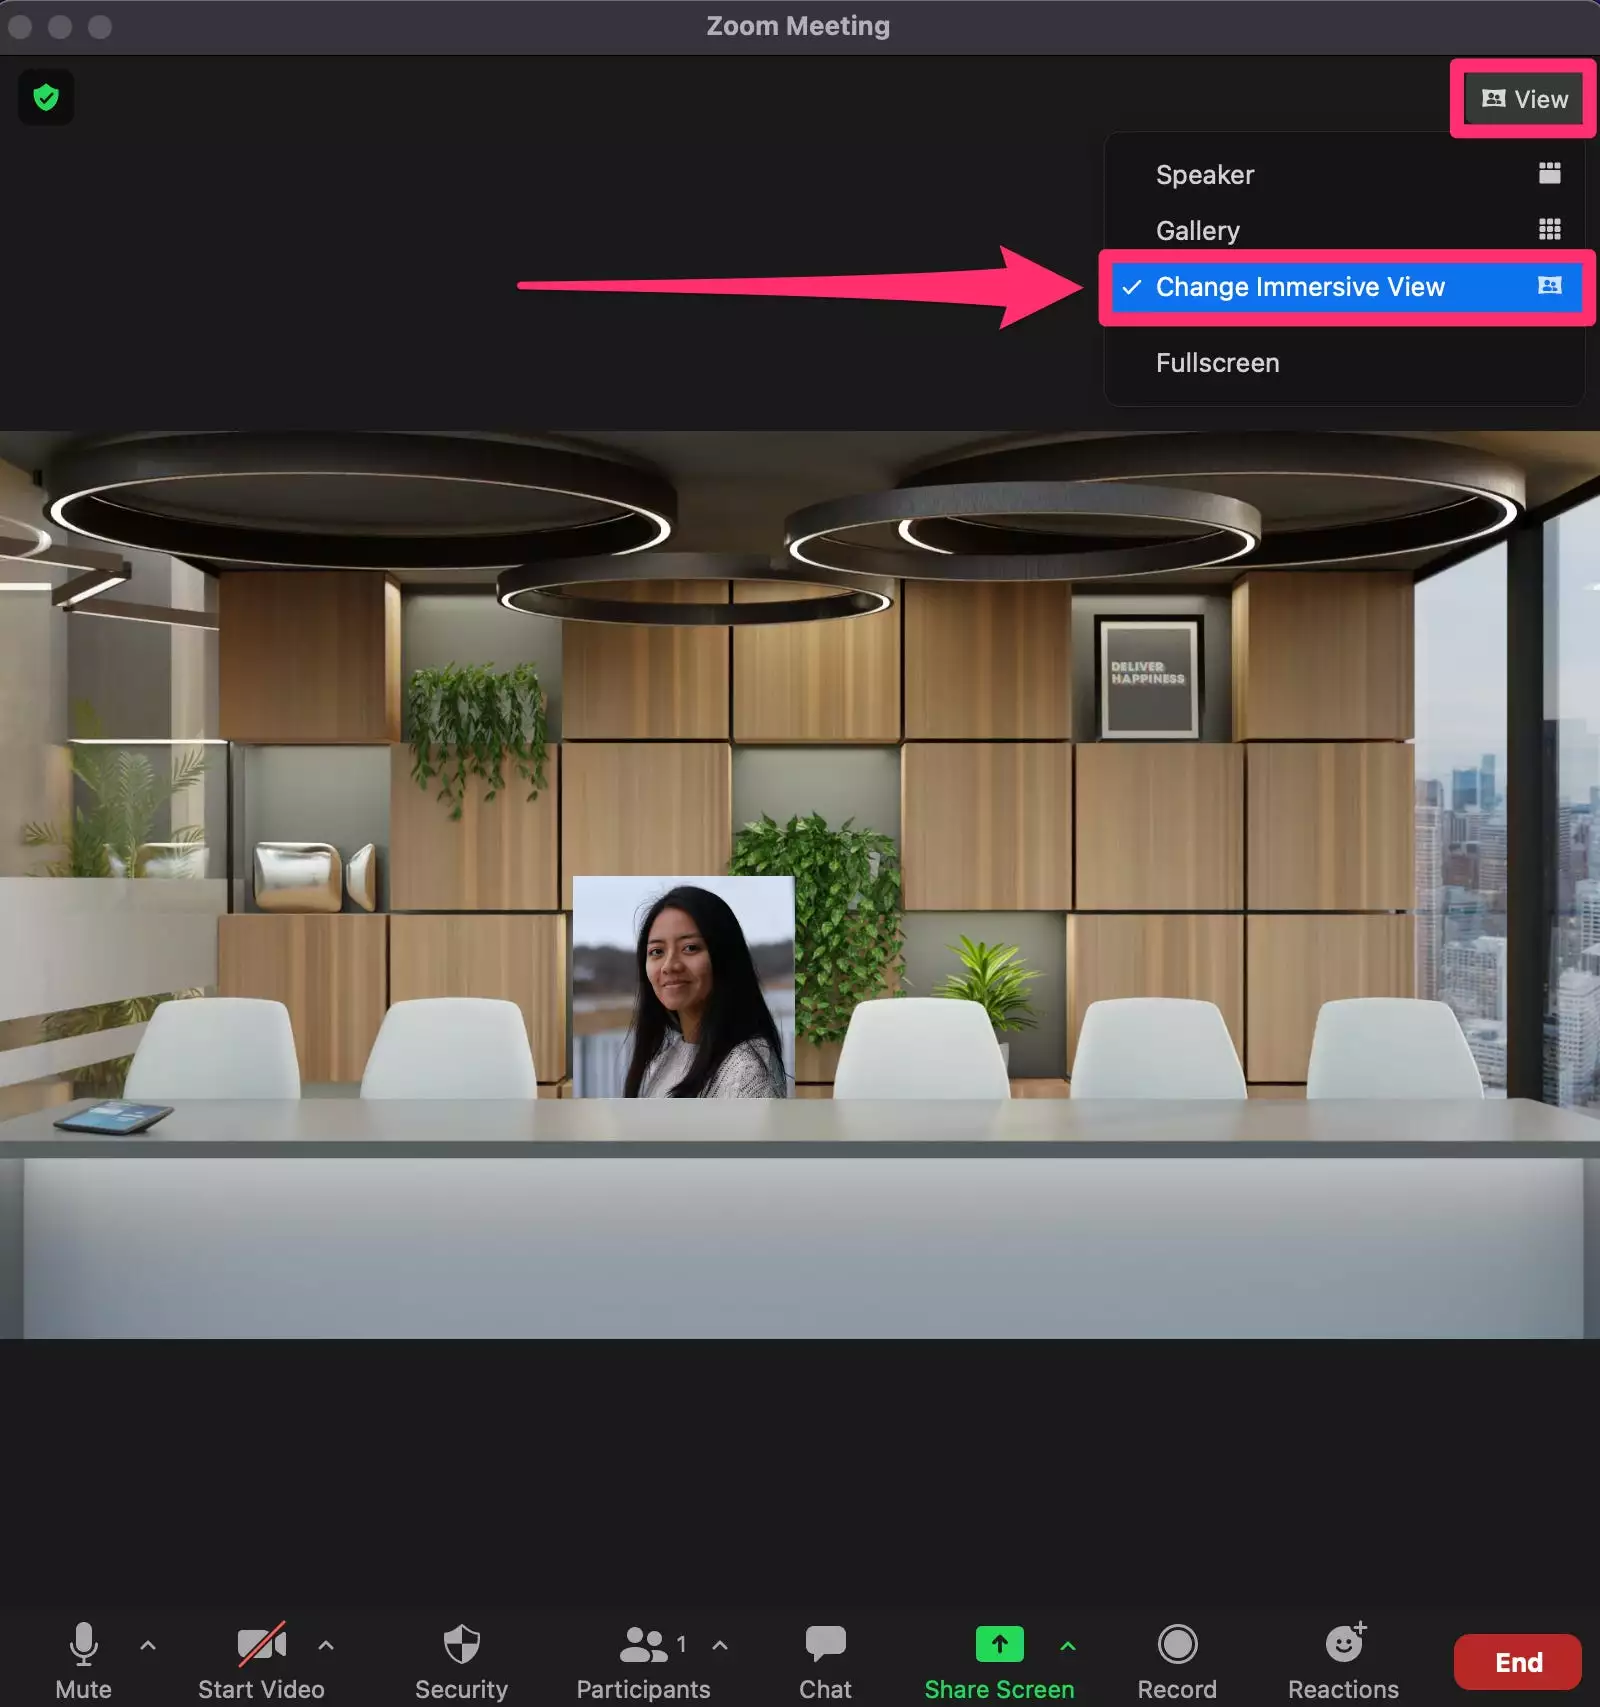1600x1707 pixels.
Task: Expand the arrow next to Participants
Action: 720,1645
